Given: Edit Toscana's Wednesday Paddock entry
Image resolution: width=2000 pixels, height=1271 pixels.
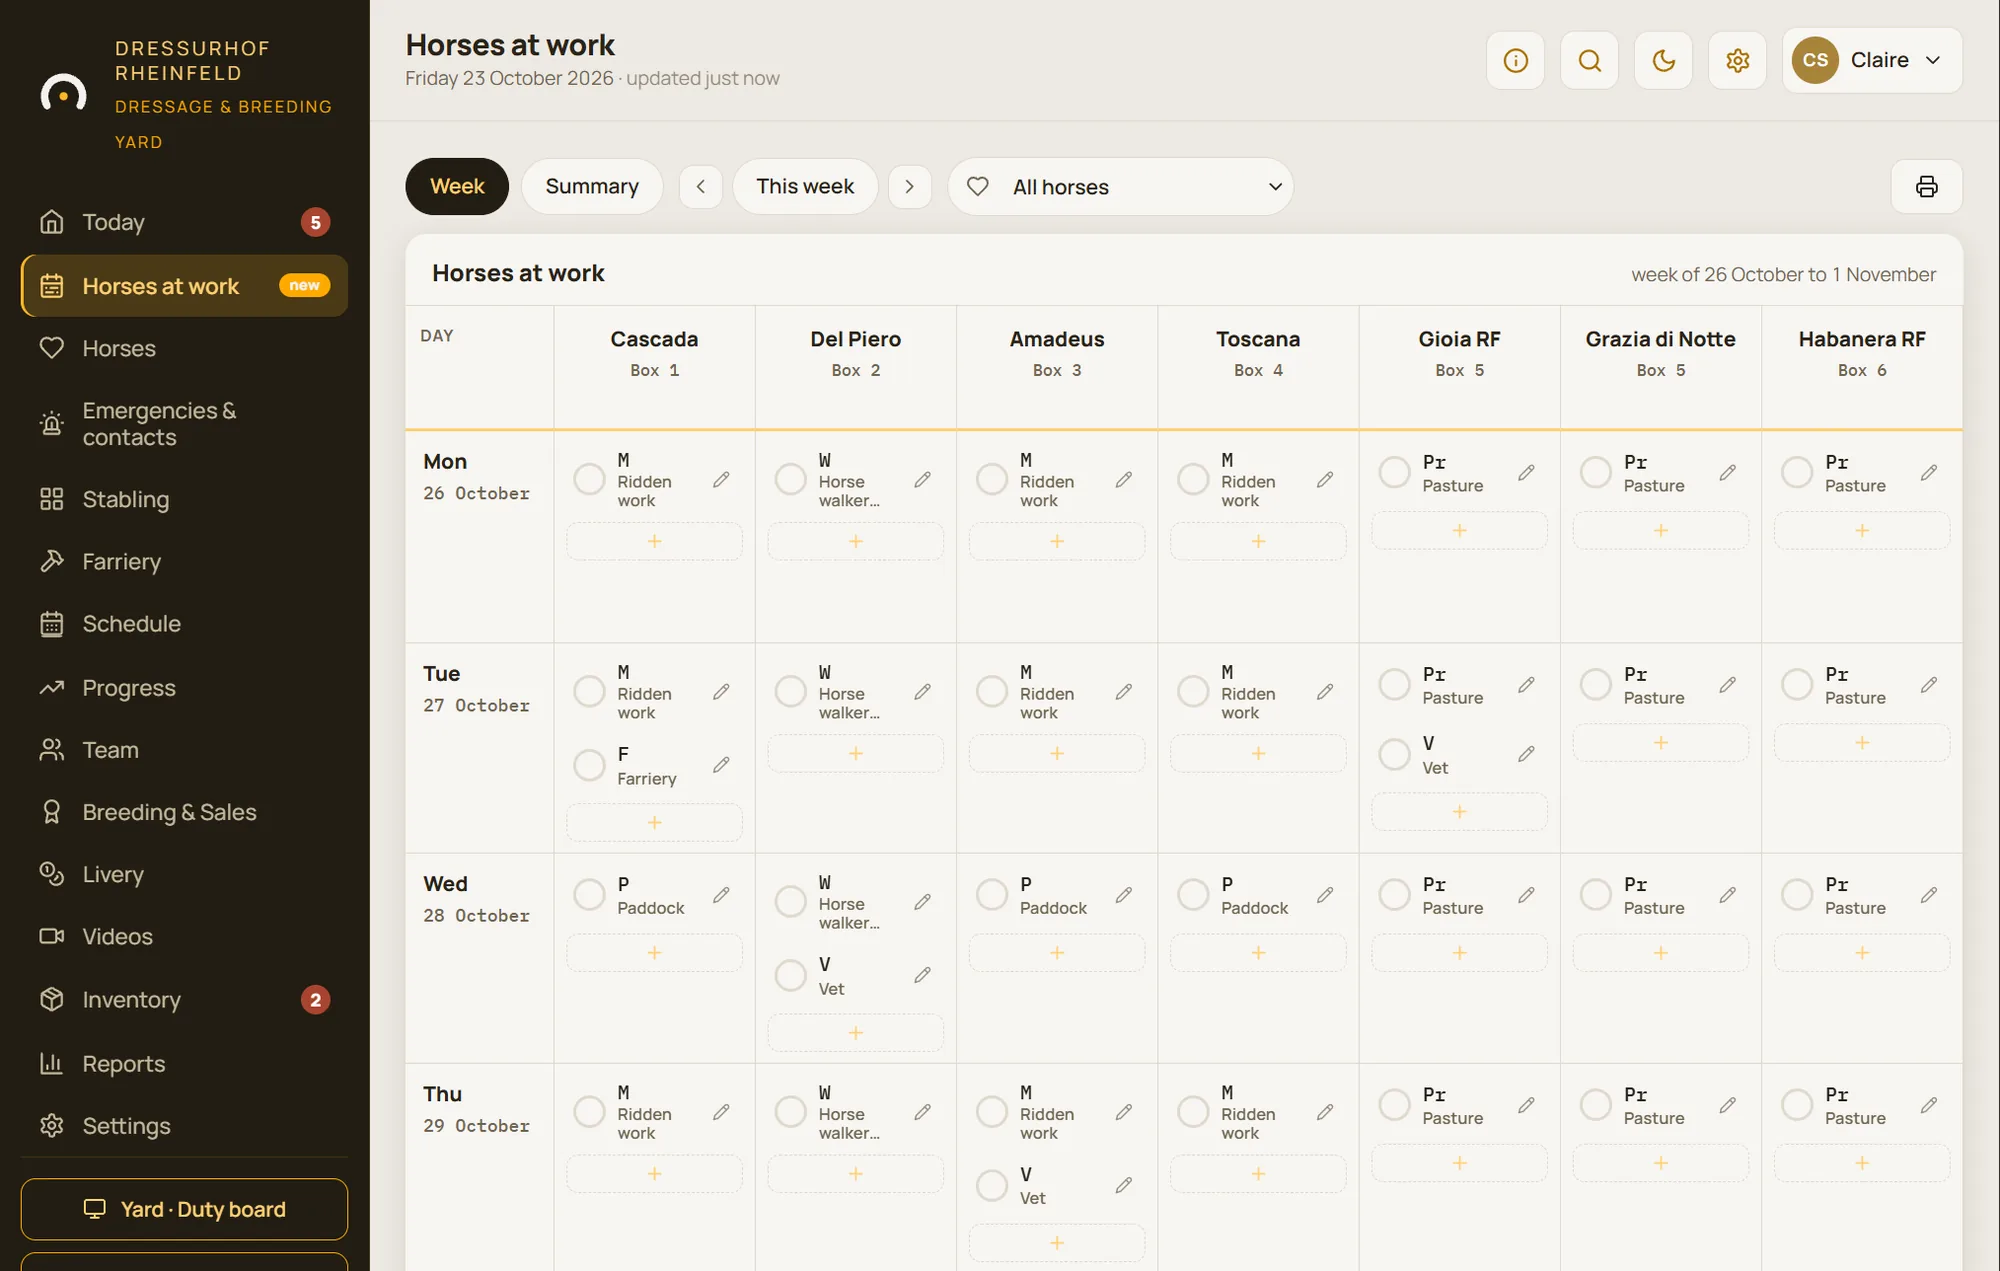Looking at the screenshot, I should click(1325, 895).
